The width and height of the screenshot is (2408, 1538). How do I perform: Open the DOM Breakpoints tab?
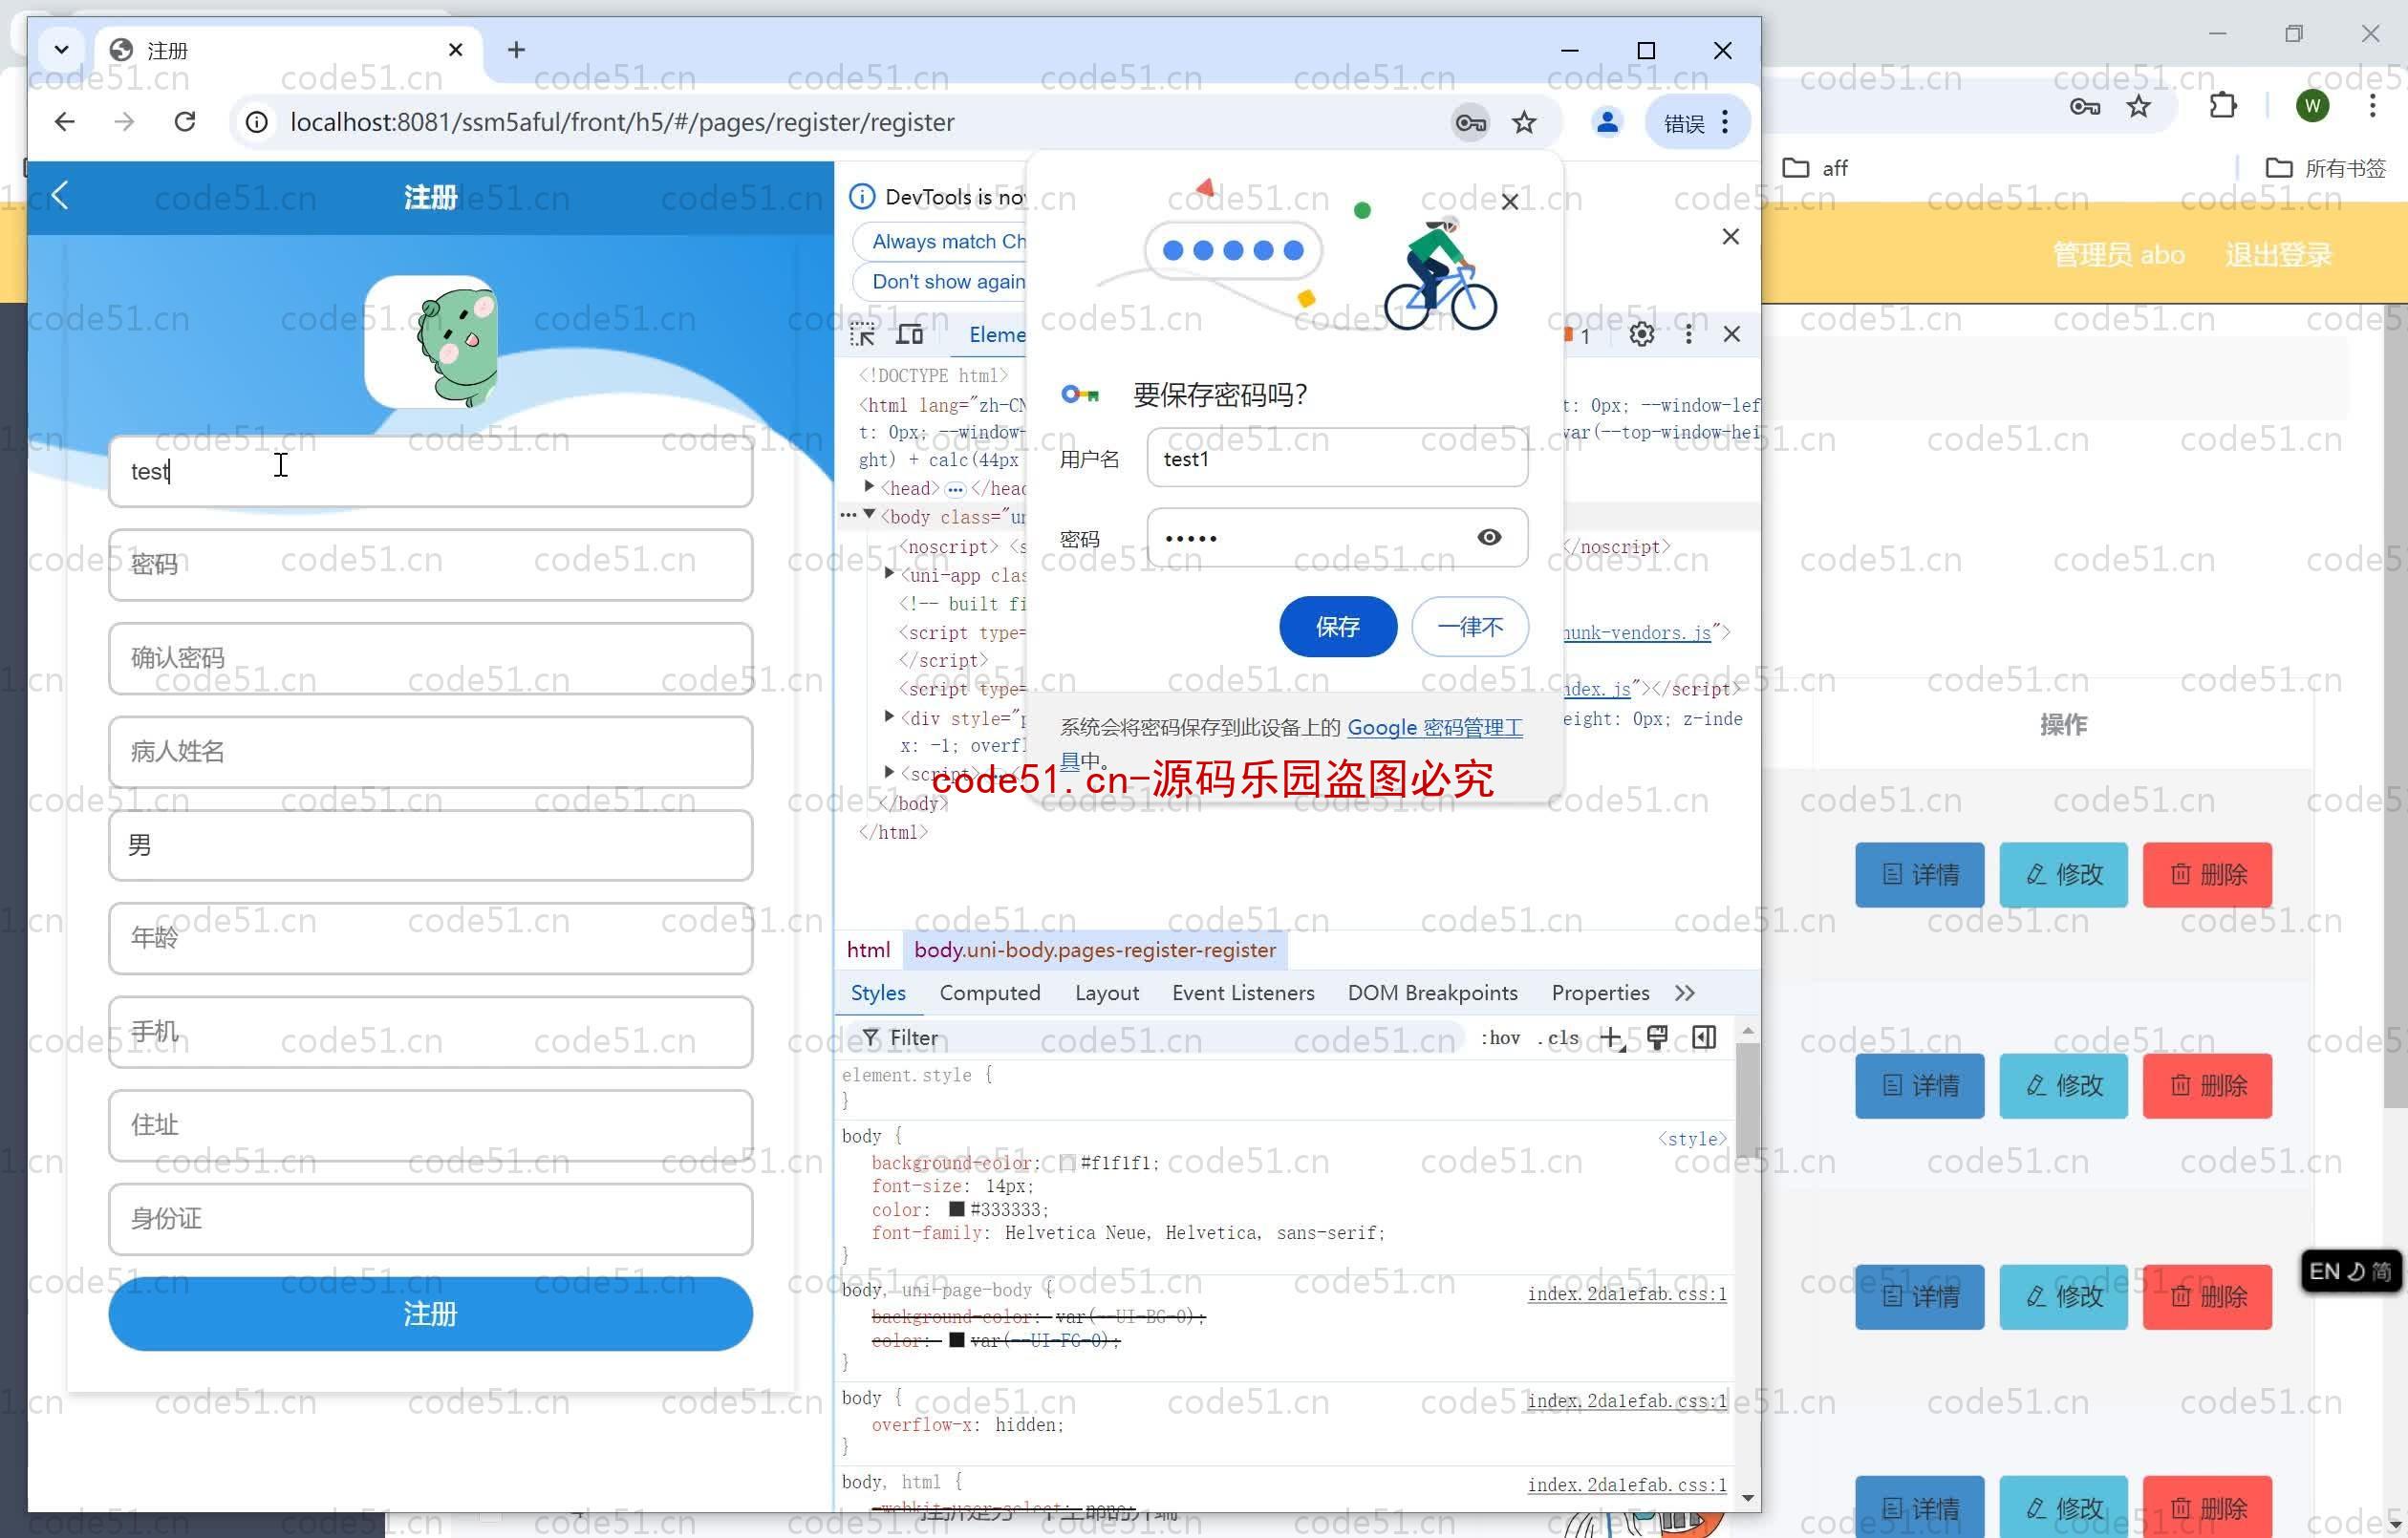pyautogui.click(x=1432, y=993)
